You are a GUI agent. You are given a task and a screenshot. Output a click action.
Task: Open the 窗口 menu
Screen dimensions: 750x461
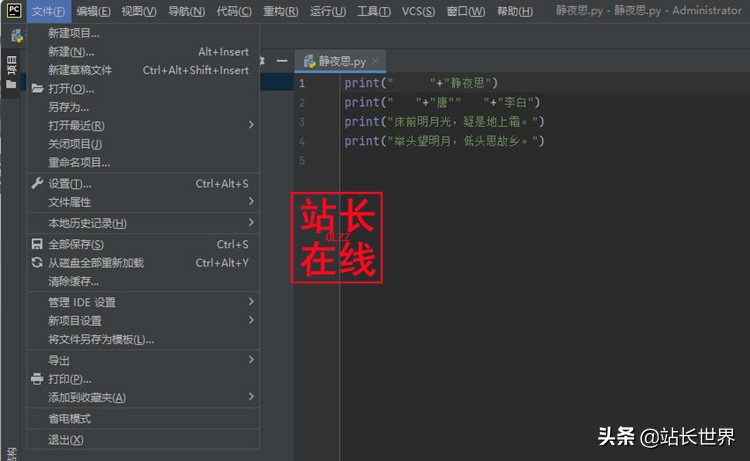pos(465,11)
